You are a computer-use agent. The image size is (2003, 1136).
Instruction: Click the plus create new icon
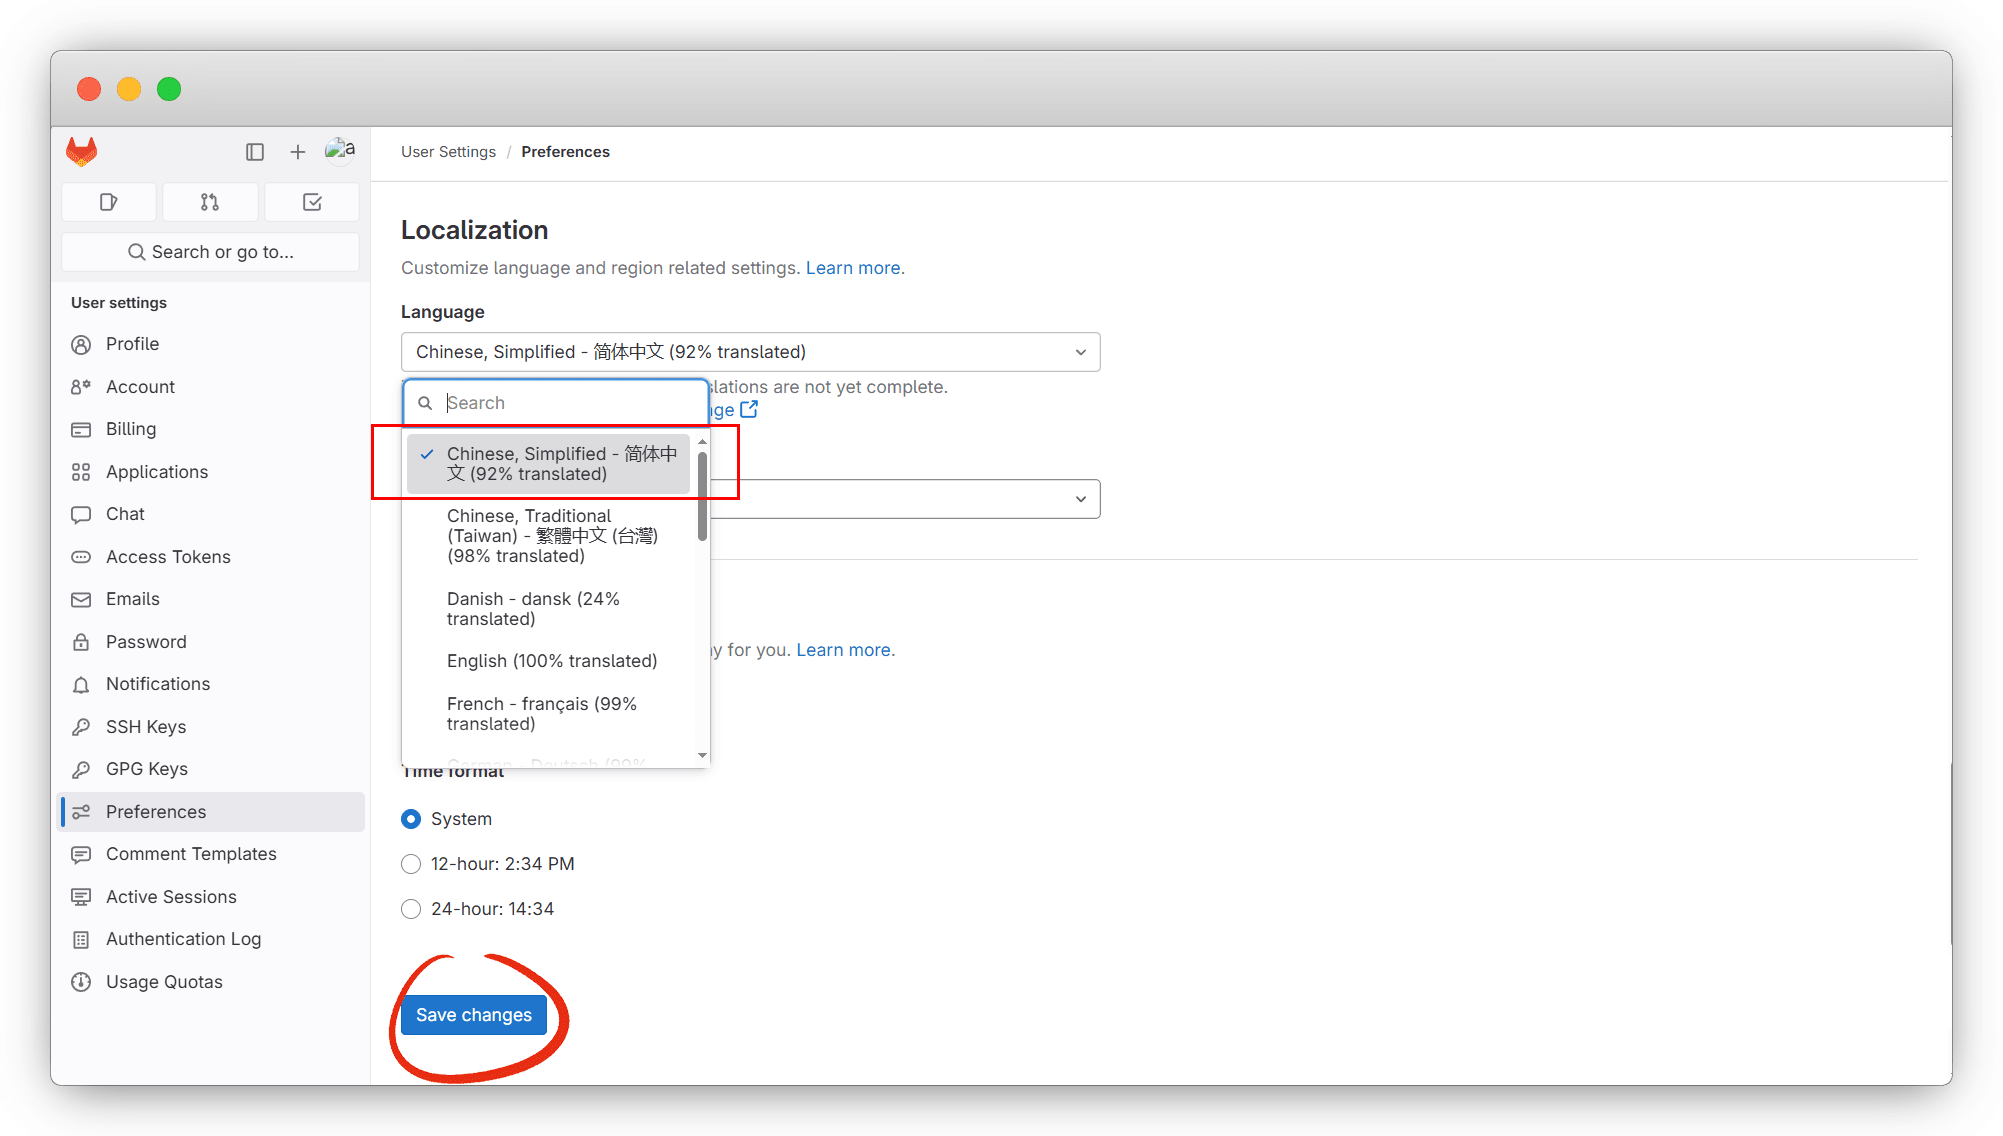click(x=297, y=151)
